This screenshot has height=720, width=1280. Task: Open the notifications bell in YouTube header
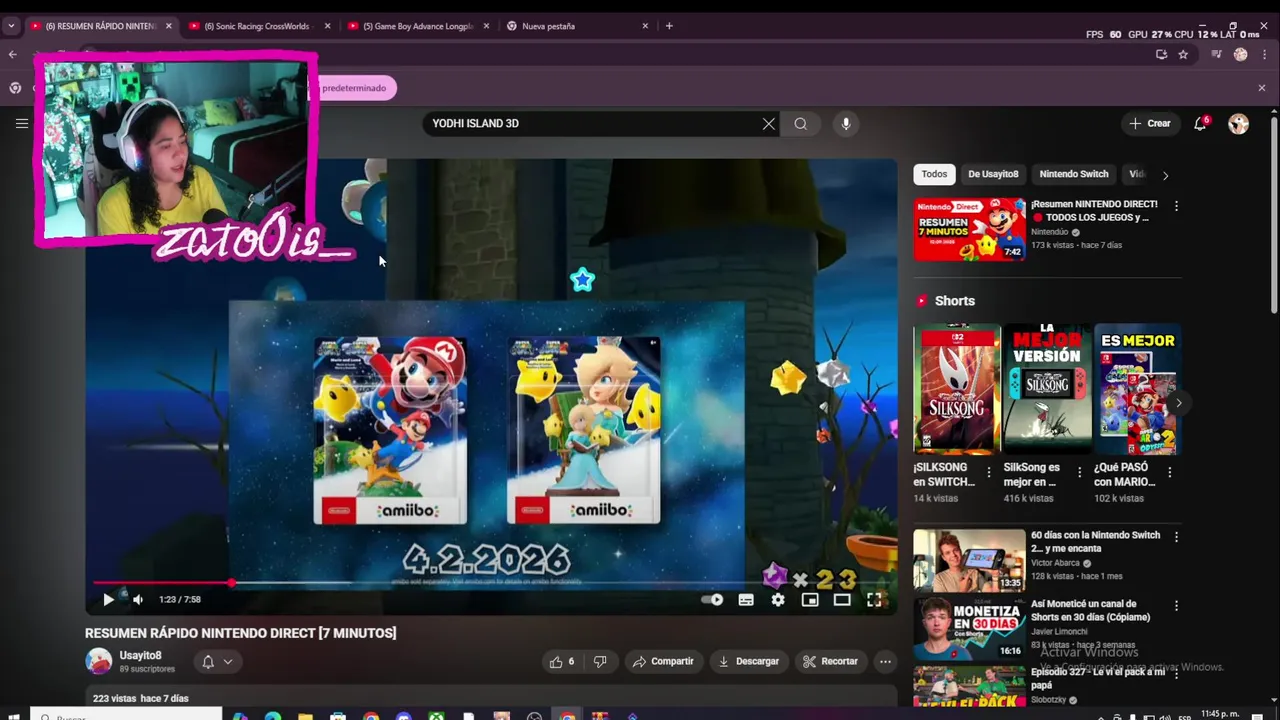(x=1200, y=123)
